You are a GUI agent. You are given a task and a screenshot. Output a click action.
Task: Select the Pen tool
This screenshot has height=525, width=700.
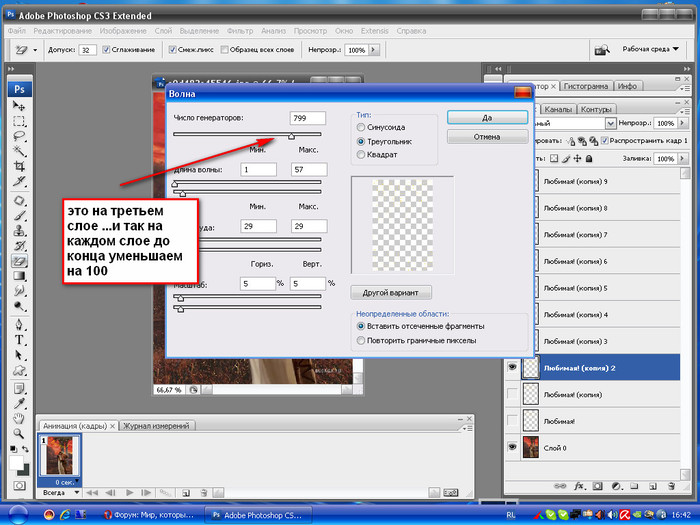point(19,325)
